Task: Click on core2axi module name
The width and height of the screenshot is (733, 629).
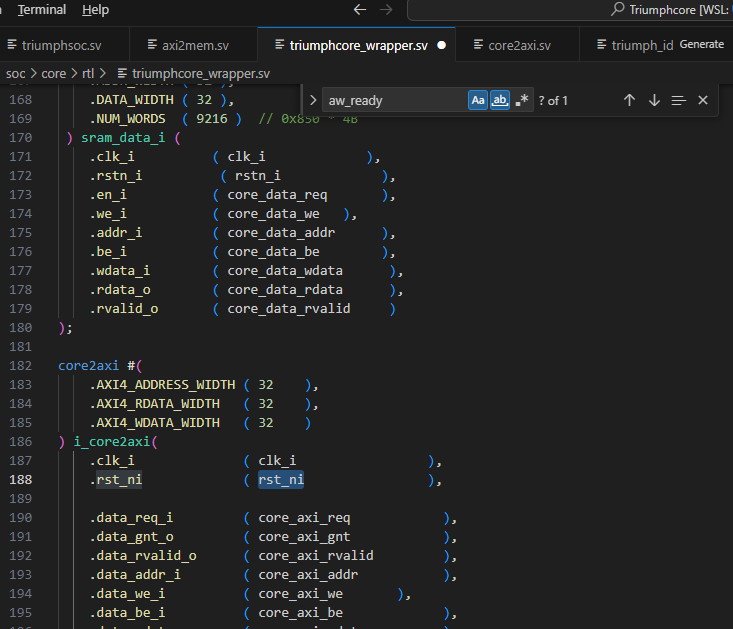Action: click(x=88, y=365)
